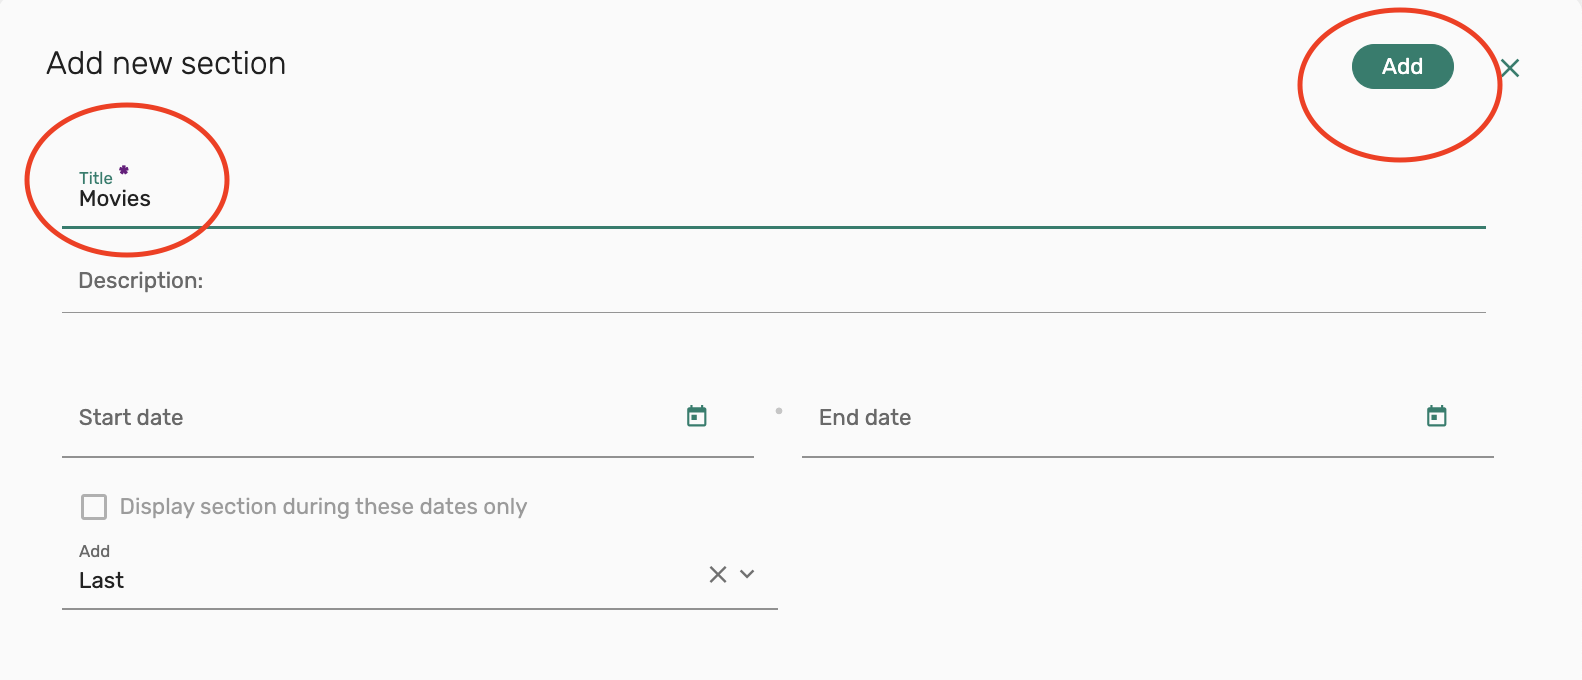1582x680 pixels.
Task: Click the End date input field
Action: [1110, 418]
